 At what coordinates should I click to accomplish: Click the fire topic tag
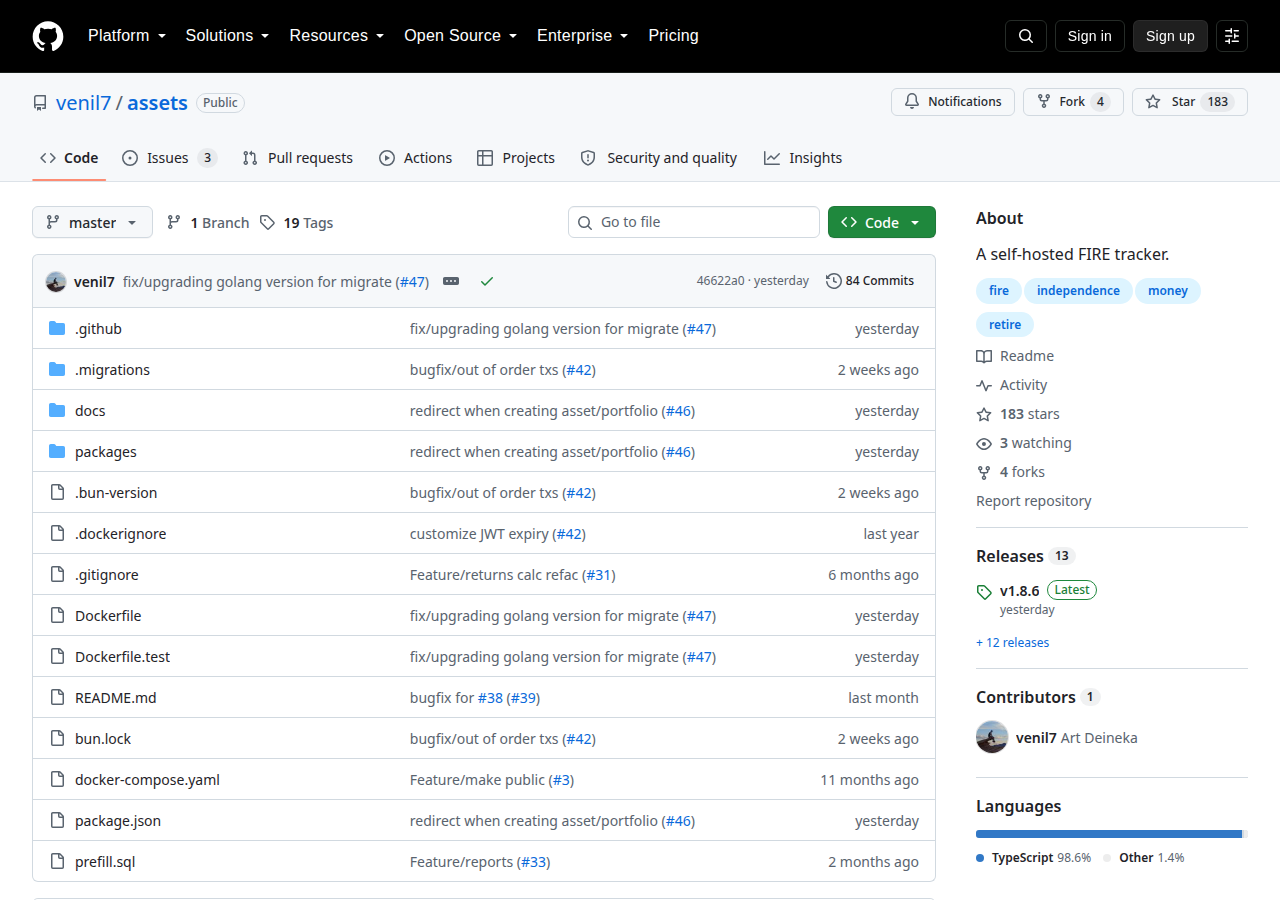click(x=999, y=291)
